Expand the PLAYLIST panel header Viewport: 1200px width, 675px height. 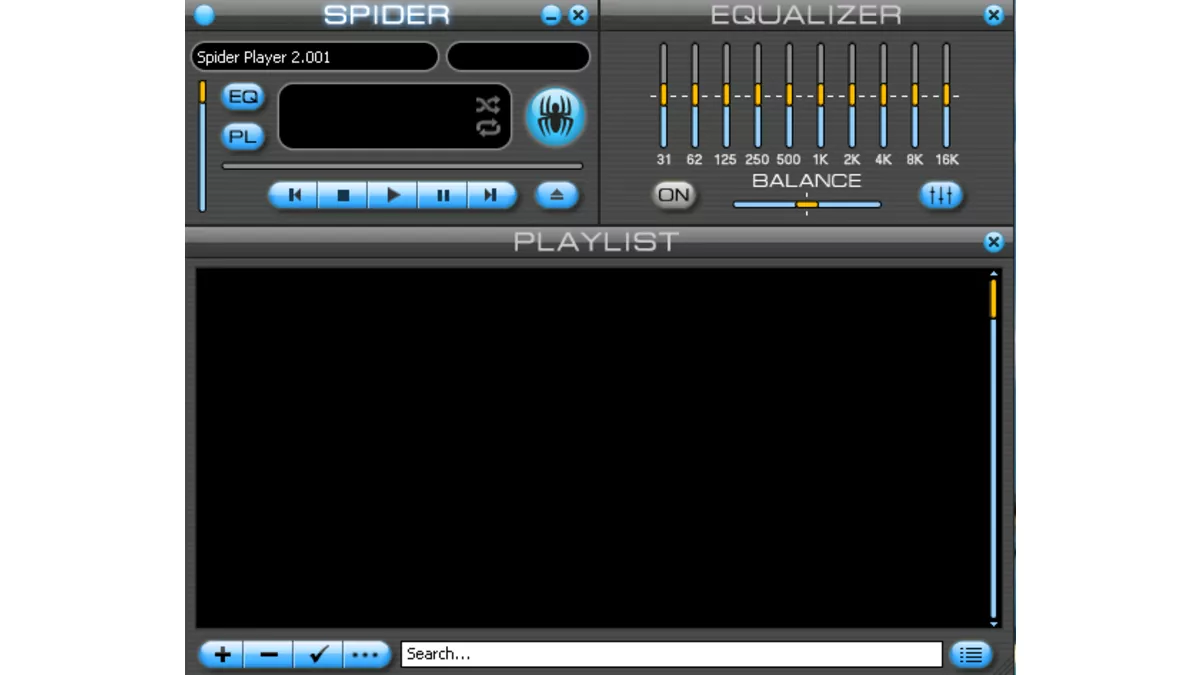click(x=595, y=241)
